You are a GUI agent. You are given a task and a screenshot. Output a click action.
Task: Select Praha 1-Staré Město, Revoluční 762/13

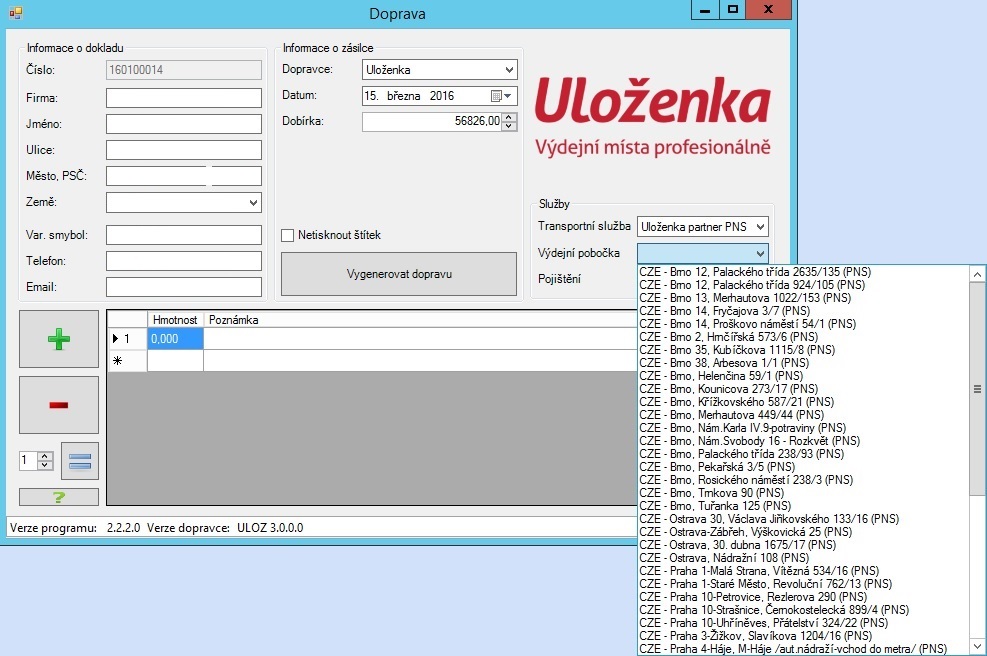[x=803, y=584]
